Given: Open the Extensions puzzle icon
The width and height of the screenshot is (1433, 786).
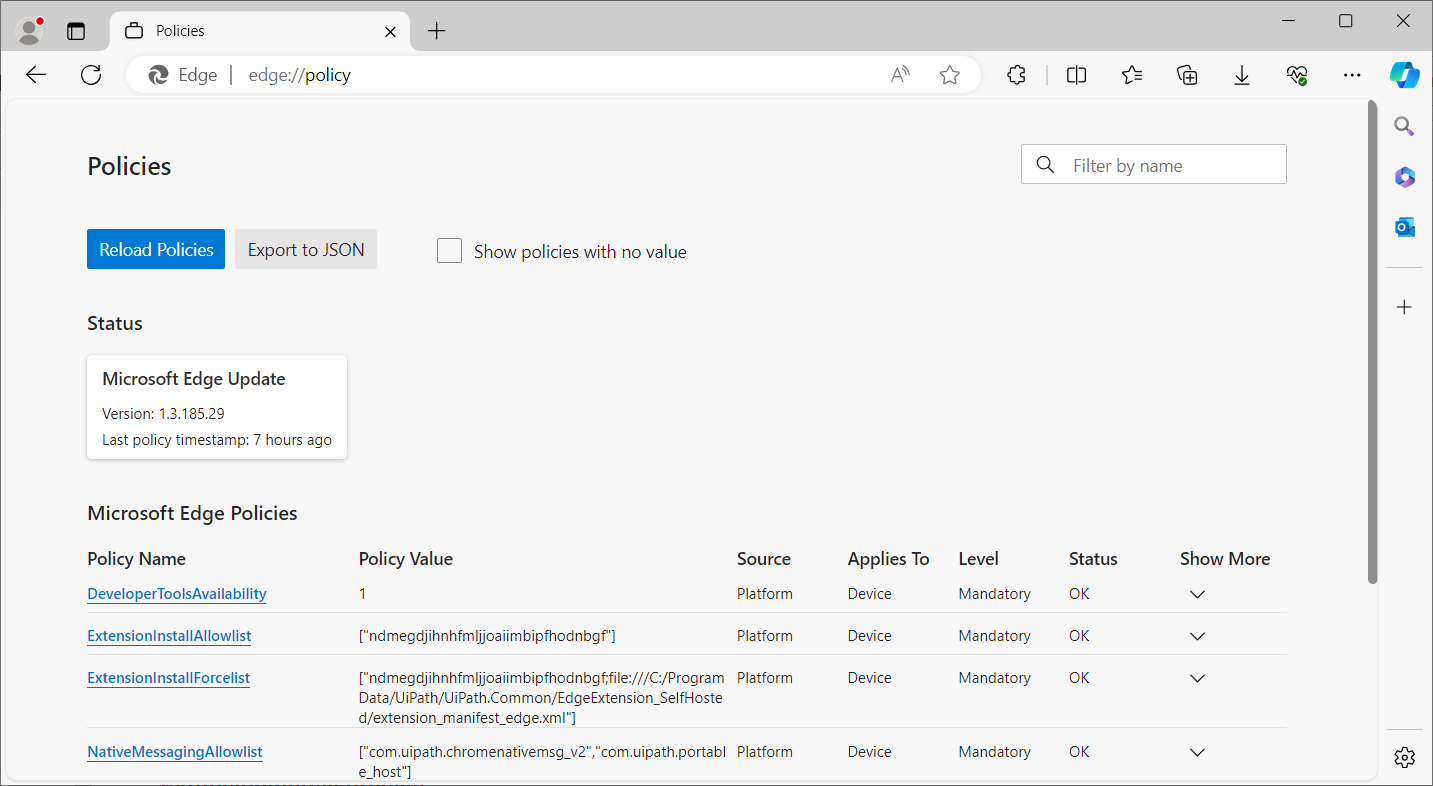Looking at the screenshot, I should 1016,75.
